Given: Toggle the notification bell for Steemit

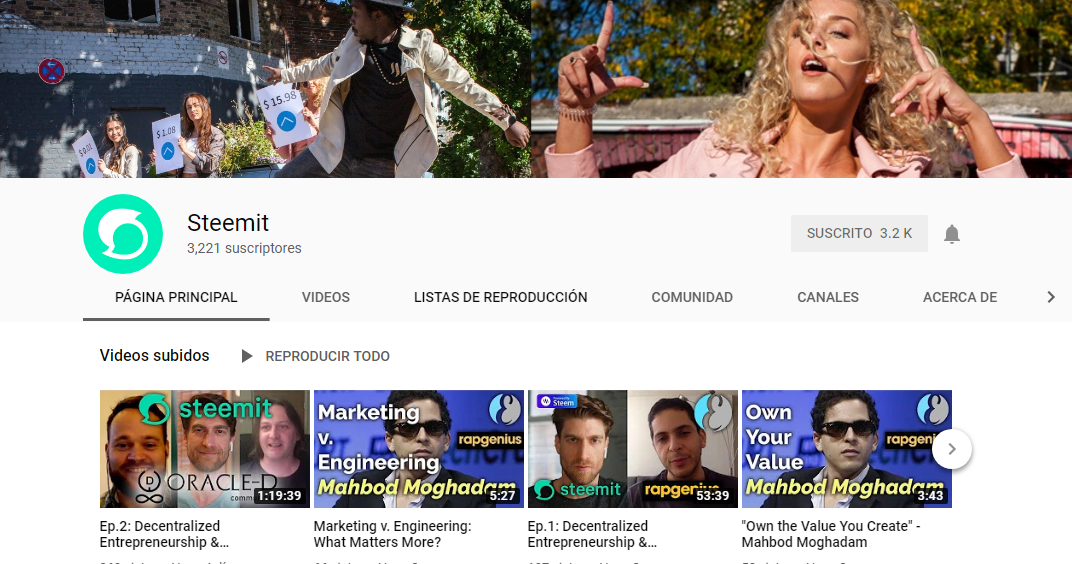Looking at the screenshot, I should coord(952,234).
